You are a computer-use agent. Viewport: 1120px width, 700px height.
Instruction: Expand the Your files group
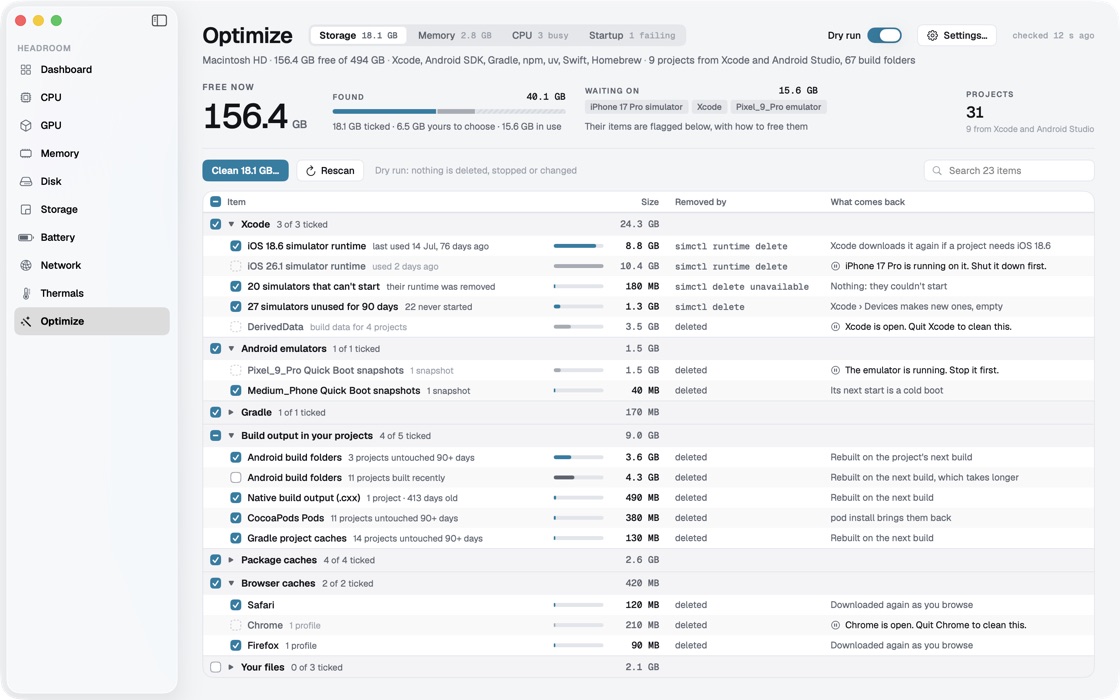point(231,667)
